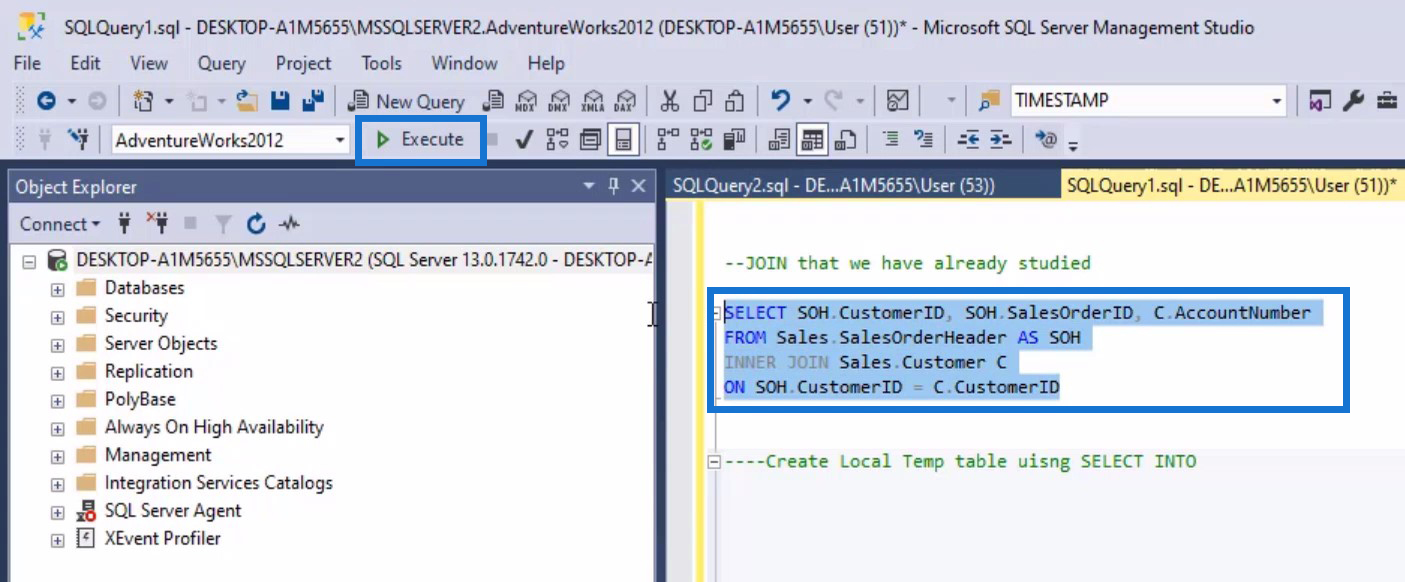1405x582 pixels.
Task: Open a new DMX query
Action: point(558,101)
